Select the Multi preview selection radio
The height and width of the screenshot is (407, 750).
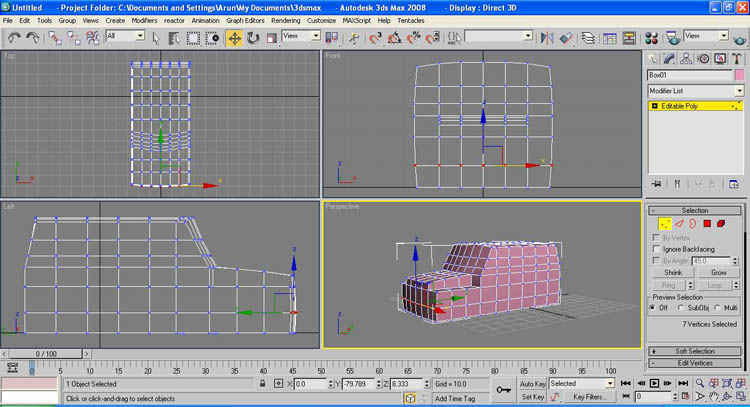point(717,308)
